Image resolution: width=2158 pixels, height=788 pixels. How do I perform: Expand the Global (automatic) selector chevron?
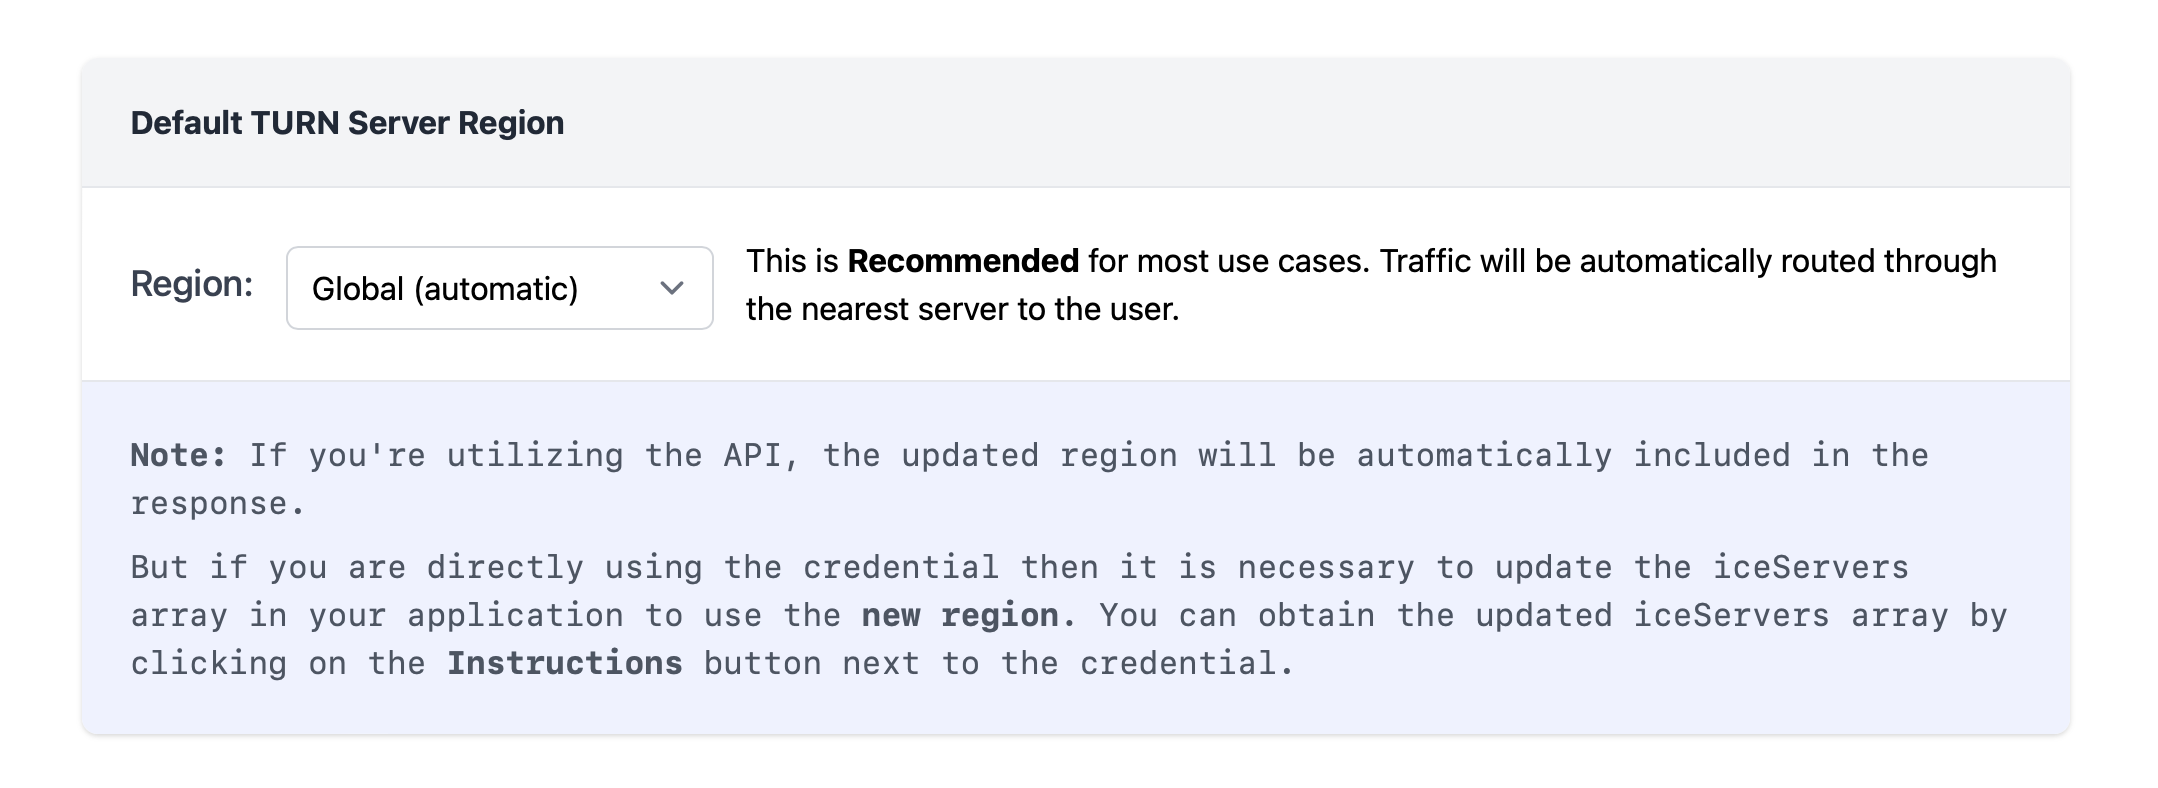pos(671,288)
